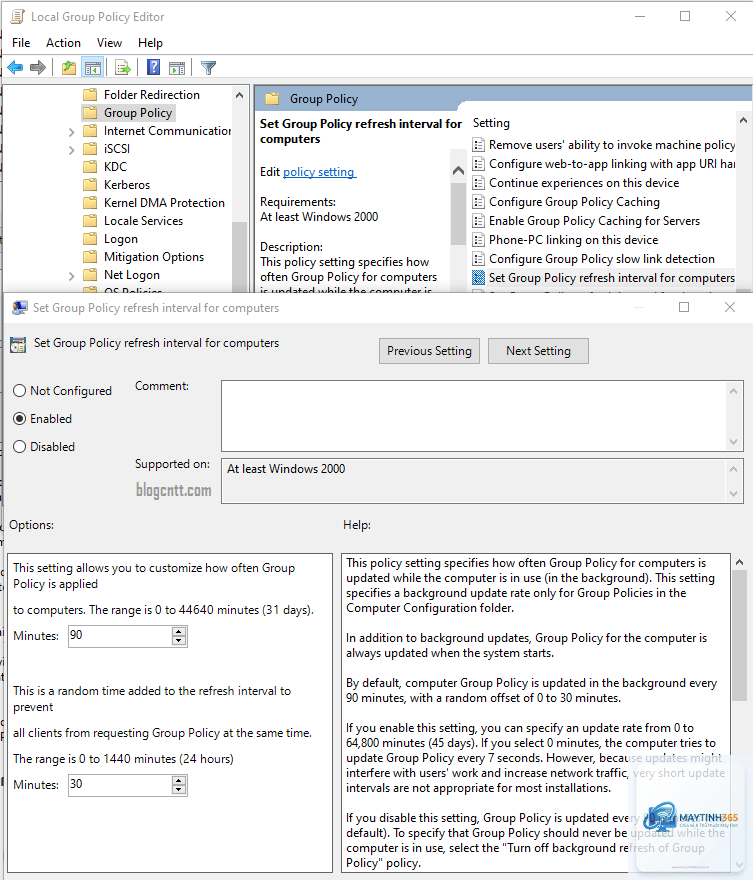This screenshot has height=880, width=753.
Task: Select the Enabled radio button
Action: 20,419
